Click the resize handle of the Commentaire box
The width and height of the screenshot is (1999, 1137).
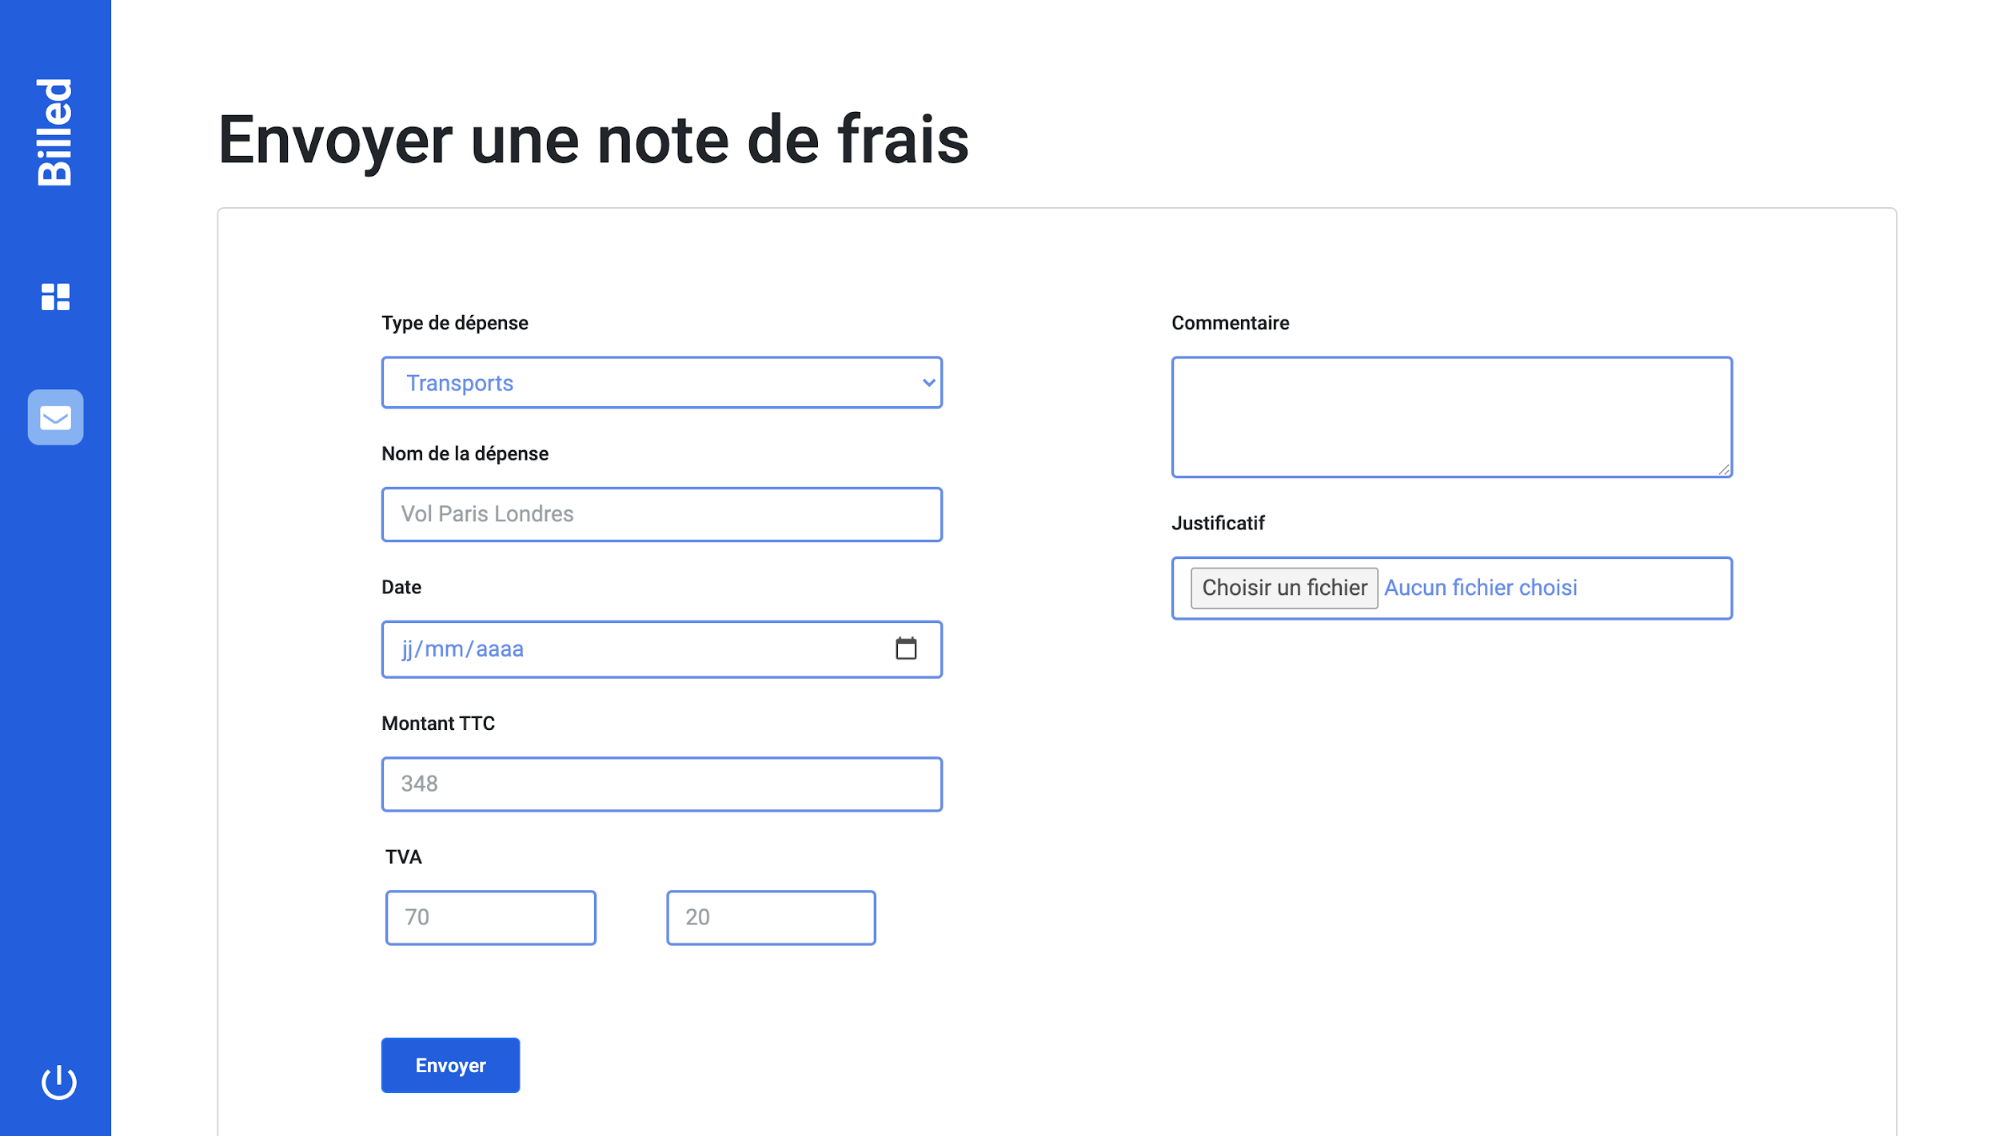[1725, 470]
